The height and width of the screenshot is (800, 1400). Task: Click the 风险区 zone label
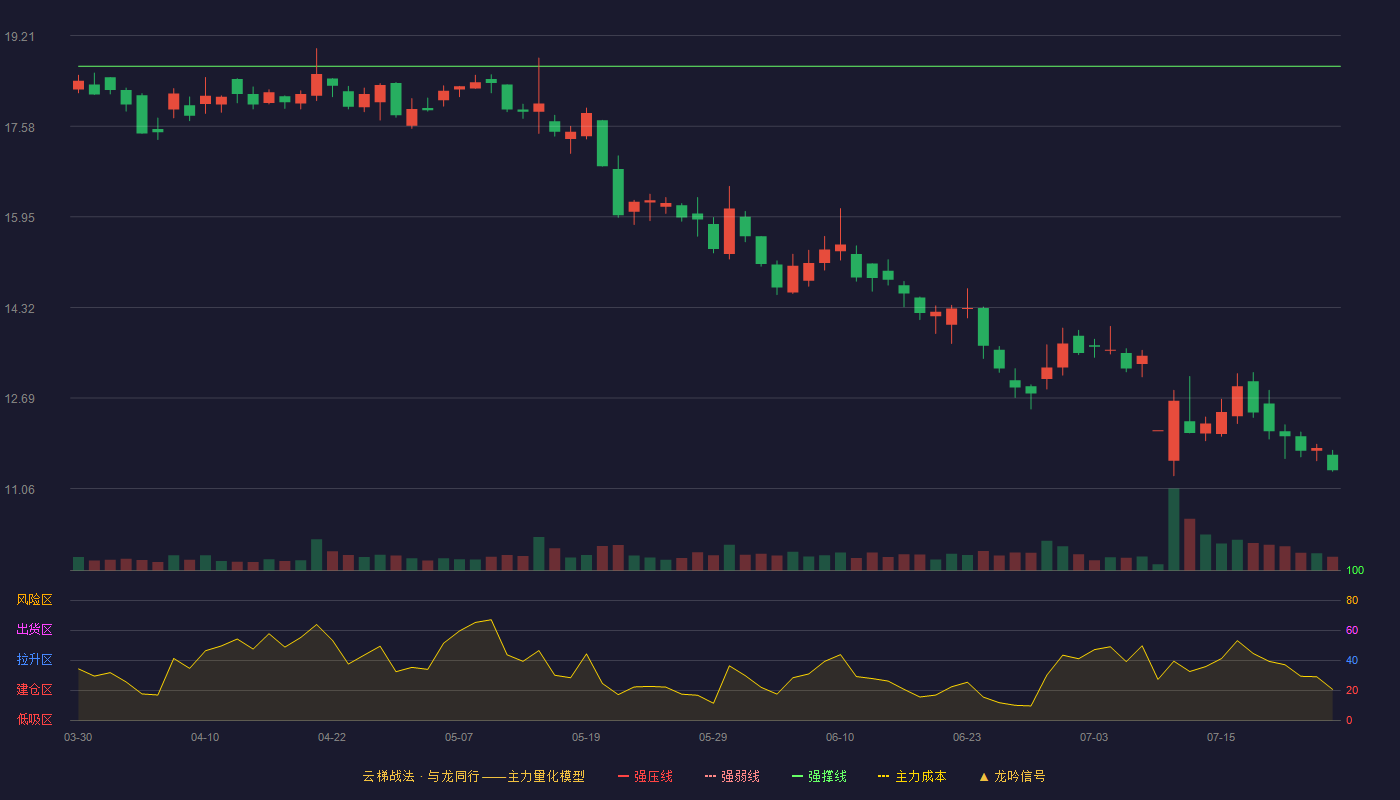pos(34,600)
